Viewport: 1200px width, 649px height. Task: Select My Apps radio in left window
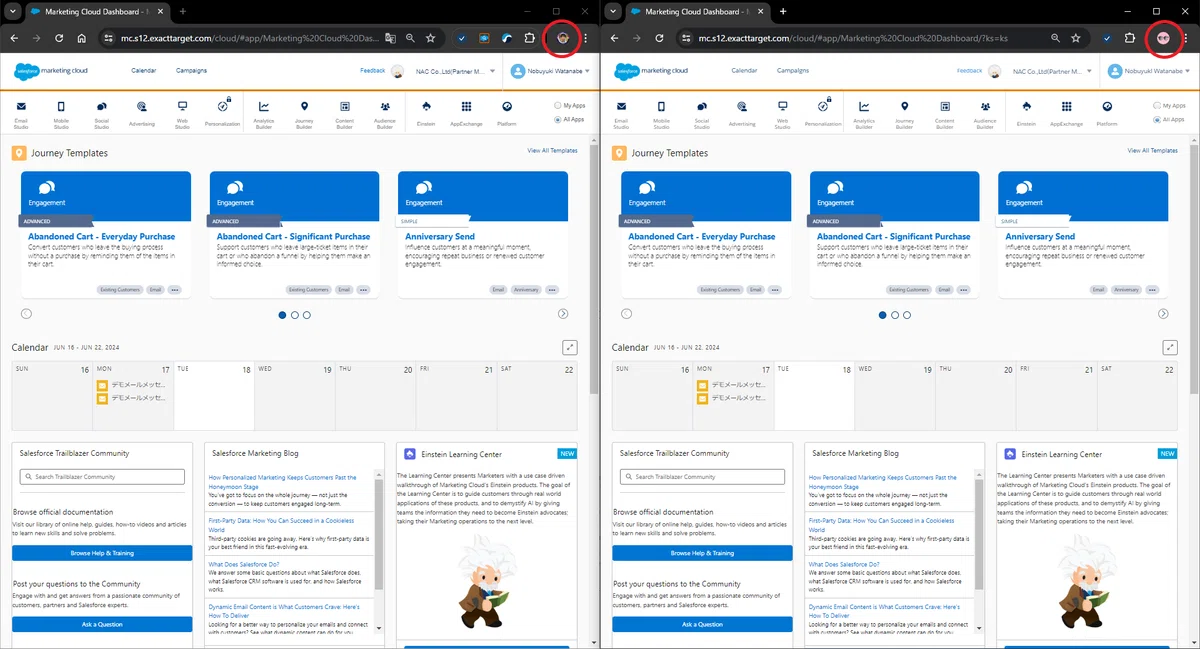pyautogui.click(x=557, y=105)
